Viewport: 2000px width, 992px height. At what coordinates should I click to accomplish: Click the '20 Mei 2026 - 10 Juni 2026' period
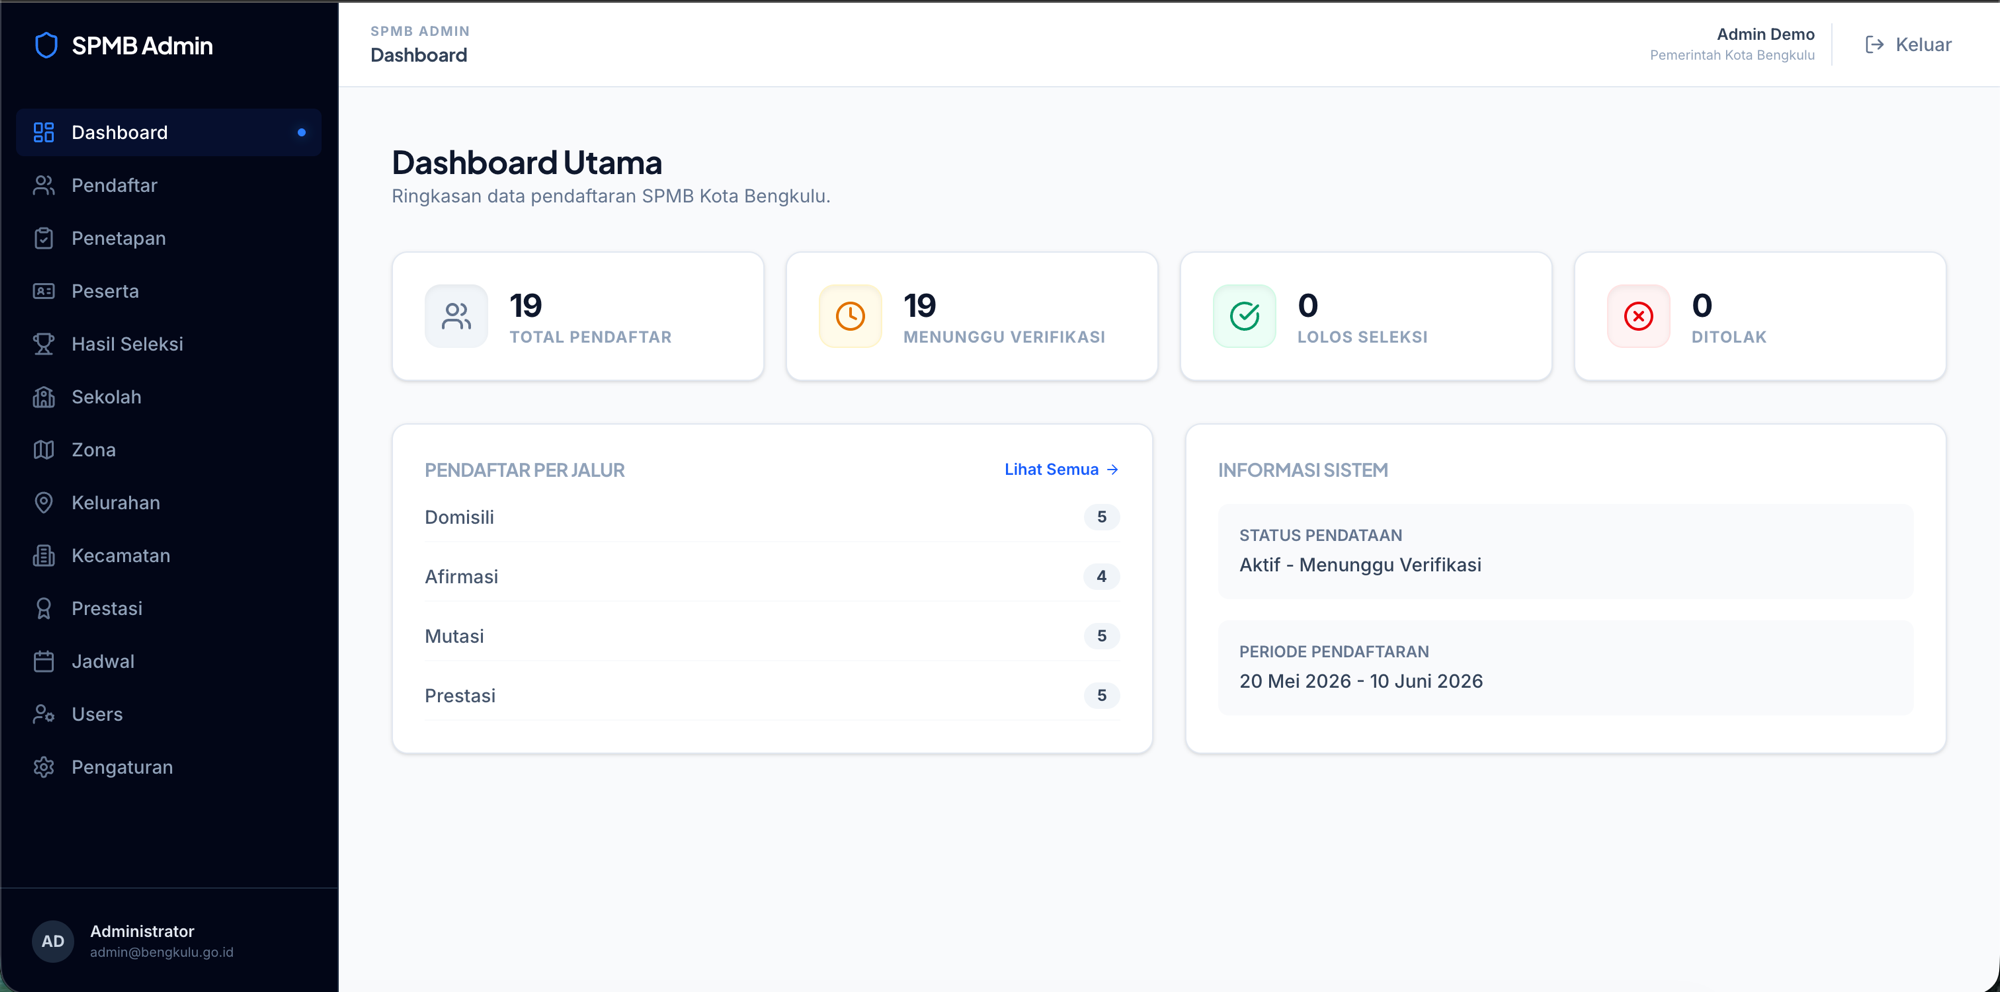click(x=1361, y=681)
